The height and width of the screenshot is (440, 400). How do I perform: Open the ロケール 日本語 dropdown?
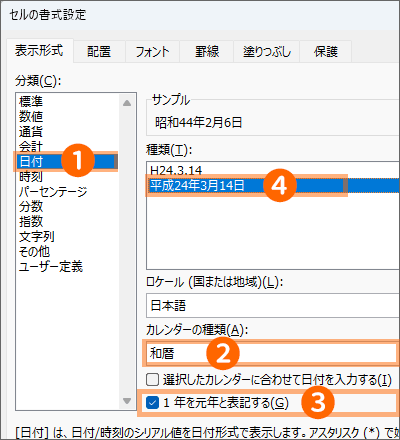(273, 306)
